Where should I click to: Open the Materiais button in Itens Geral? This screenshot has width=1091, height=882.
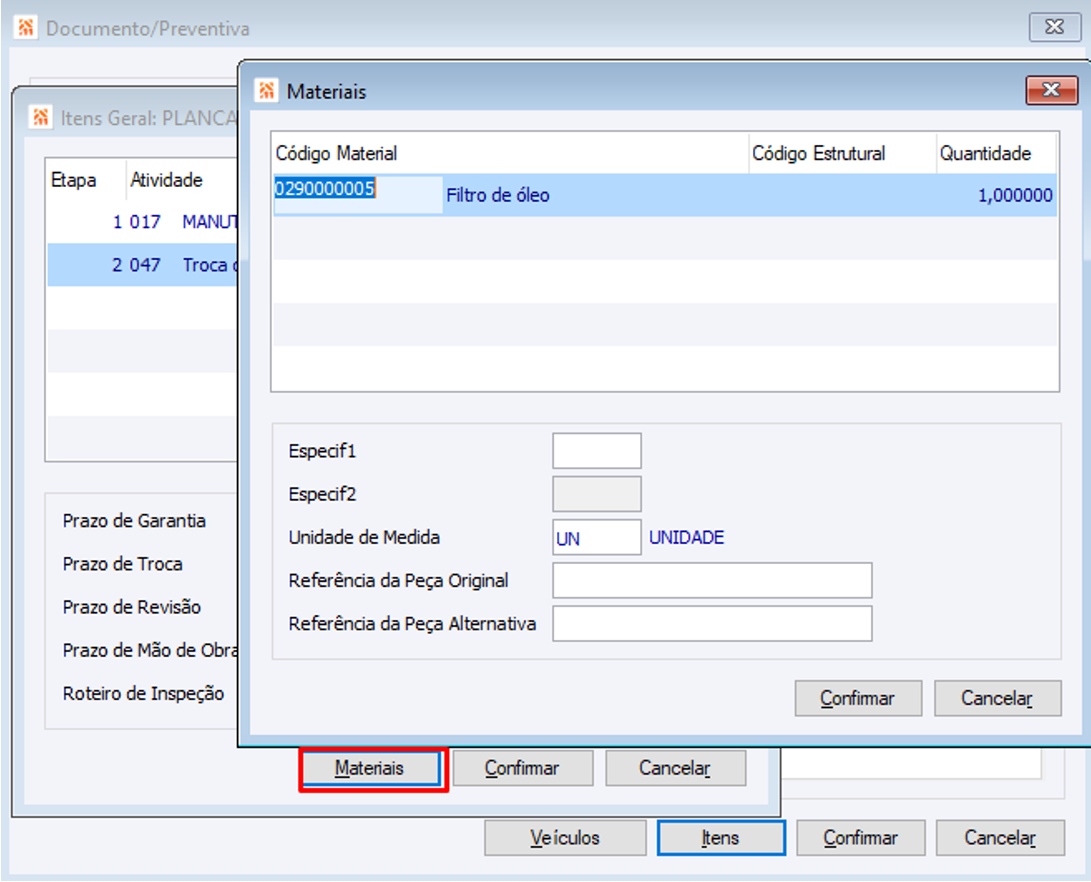[x=372, y=768]
